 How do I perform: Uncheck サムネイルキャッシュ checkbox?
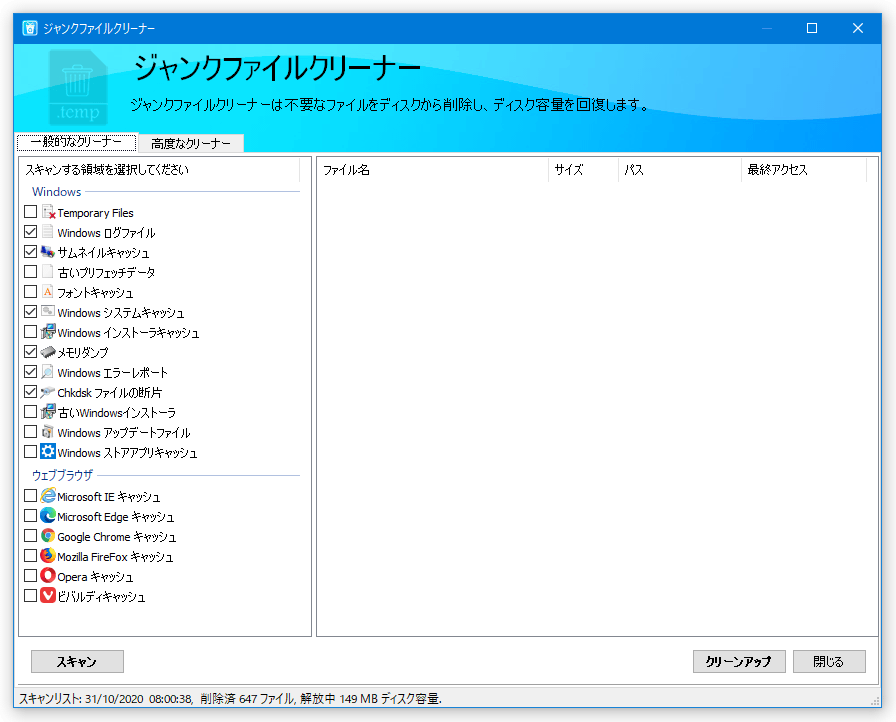pyautogui.click(x=31, y=252)
